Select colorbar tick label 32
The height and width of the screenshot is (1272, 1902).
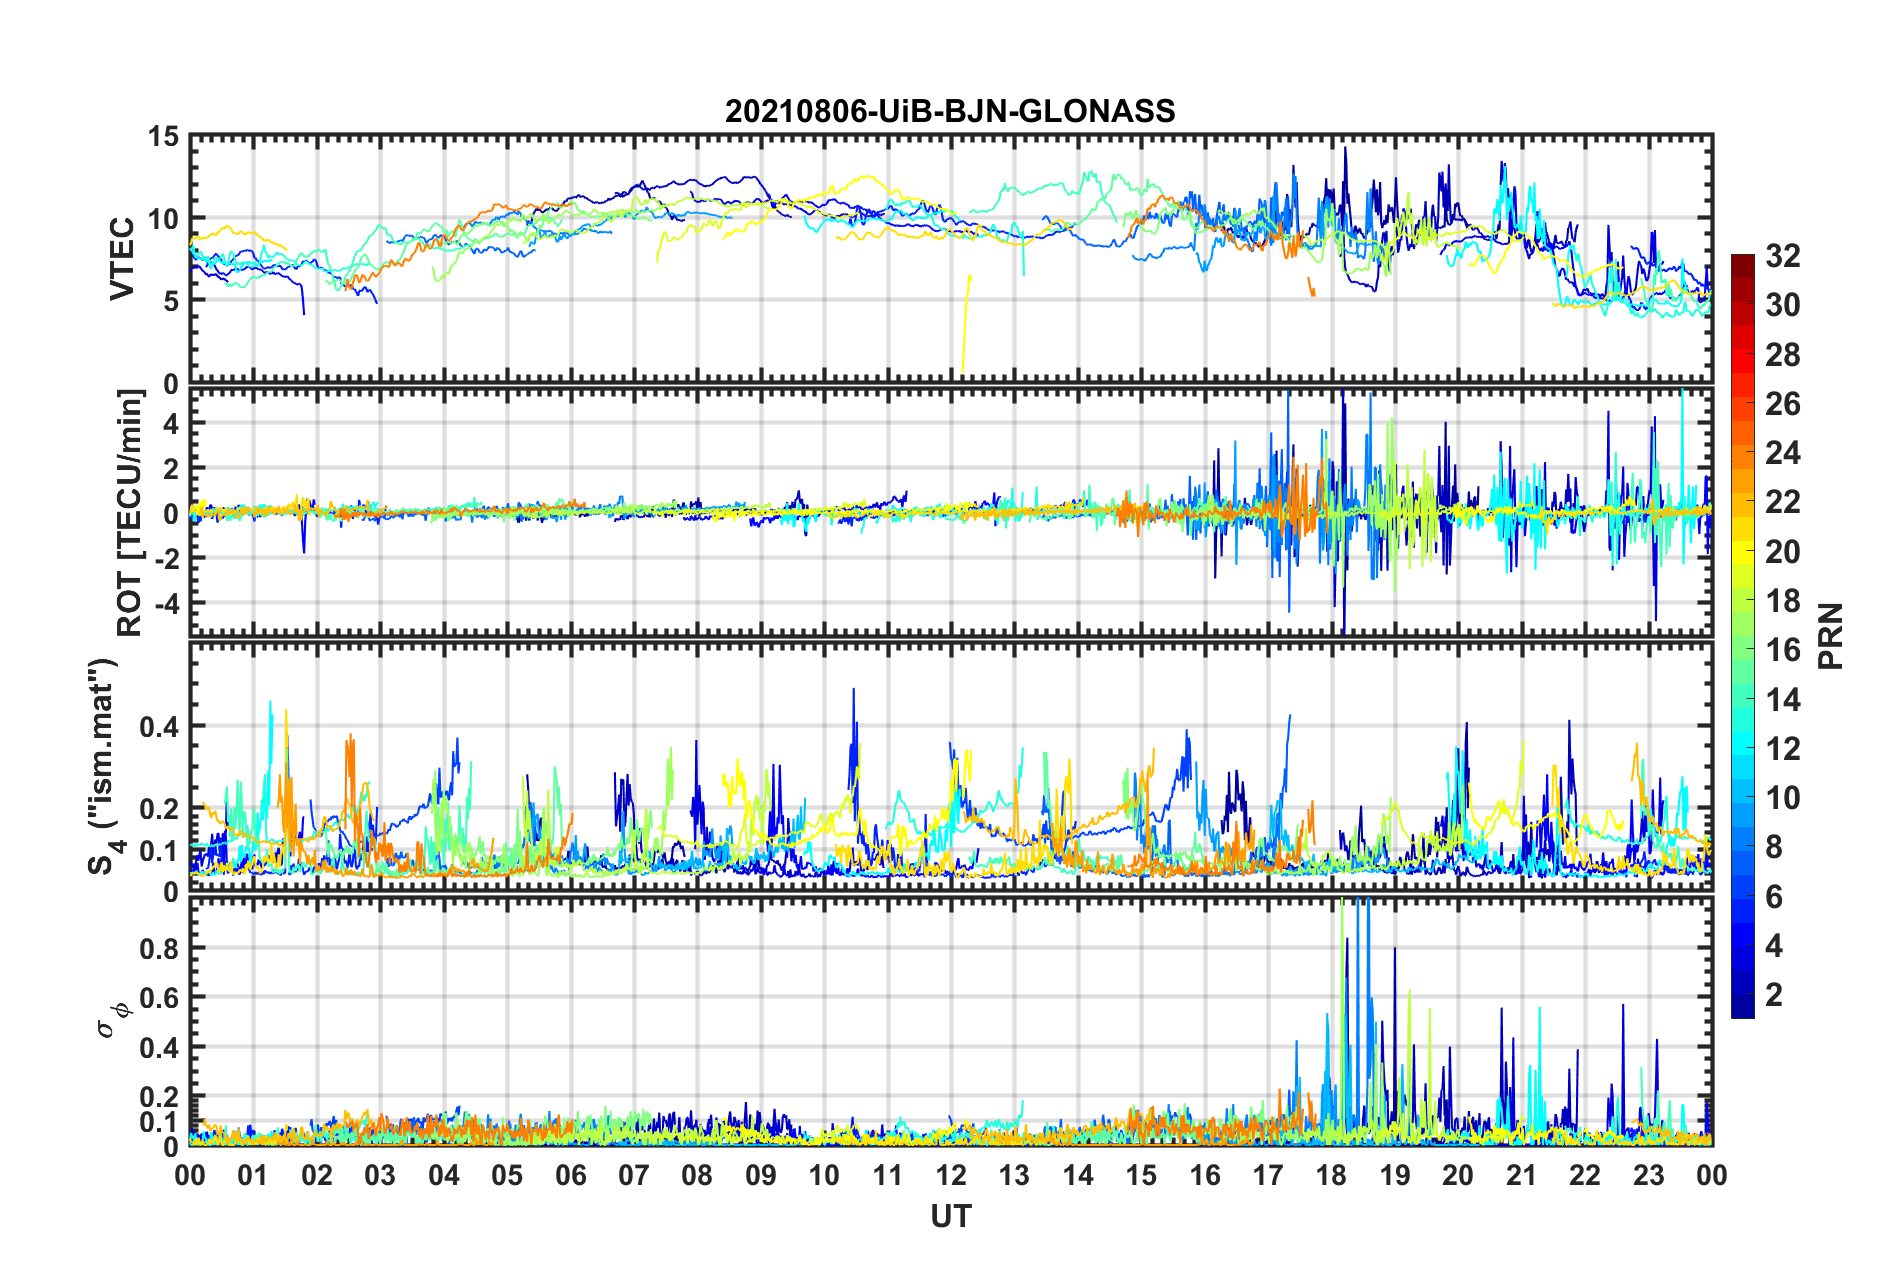1782,256
